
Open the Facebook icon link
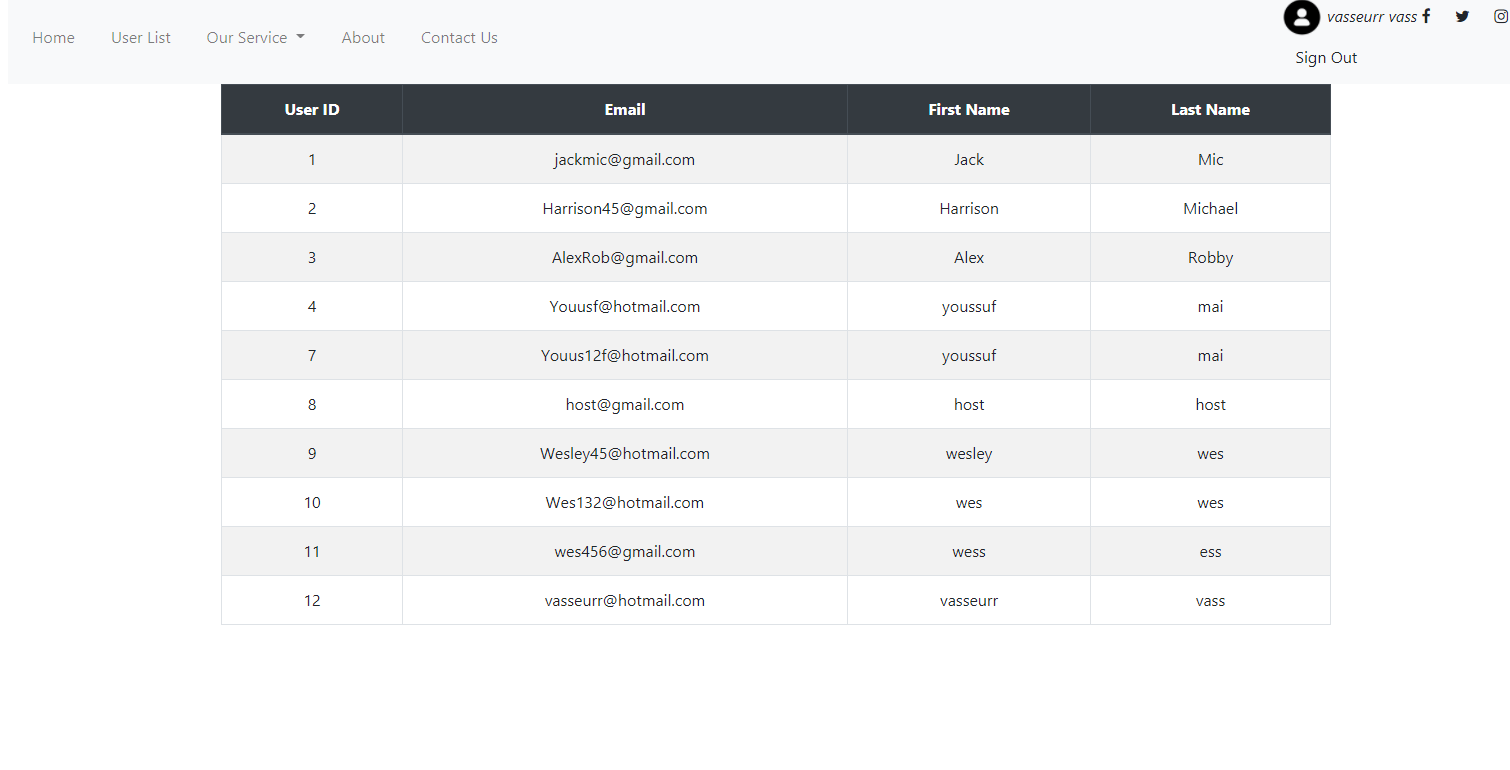(x=1426, y=16)
